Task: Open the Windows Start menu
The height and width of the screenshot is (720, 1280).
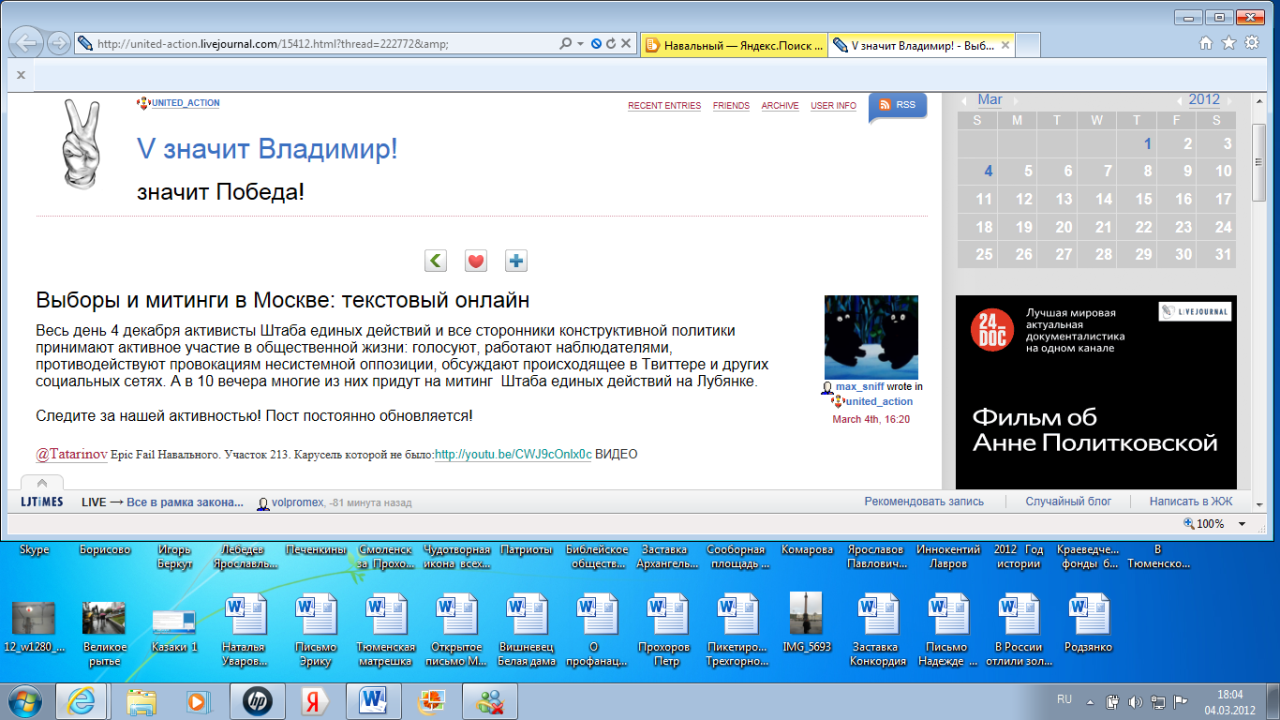Action: [x=27, y=701]
